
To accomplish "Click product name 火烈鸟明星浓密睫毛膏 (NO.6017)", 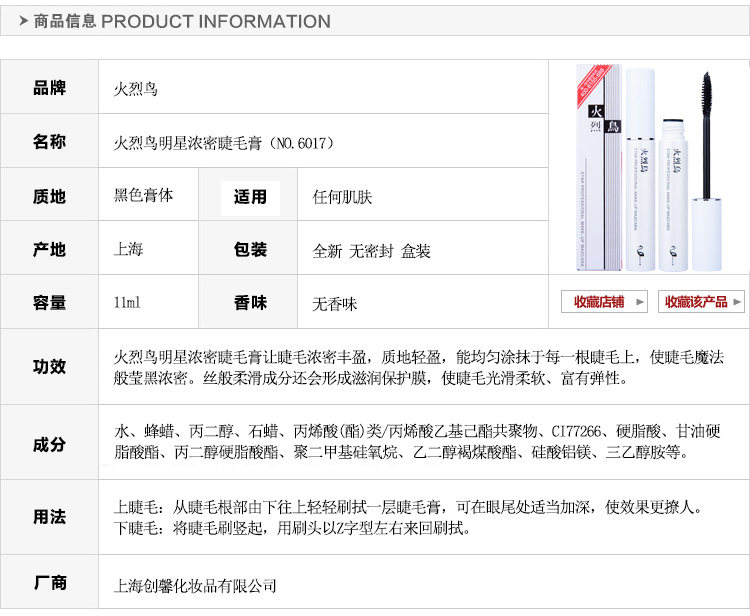I will coord(224,143).
